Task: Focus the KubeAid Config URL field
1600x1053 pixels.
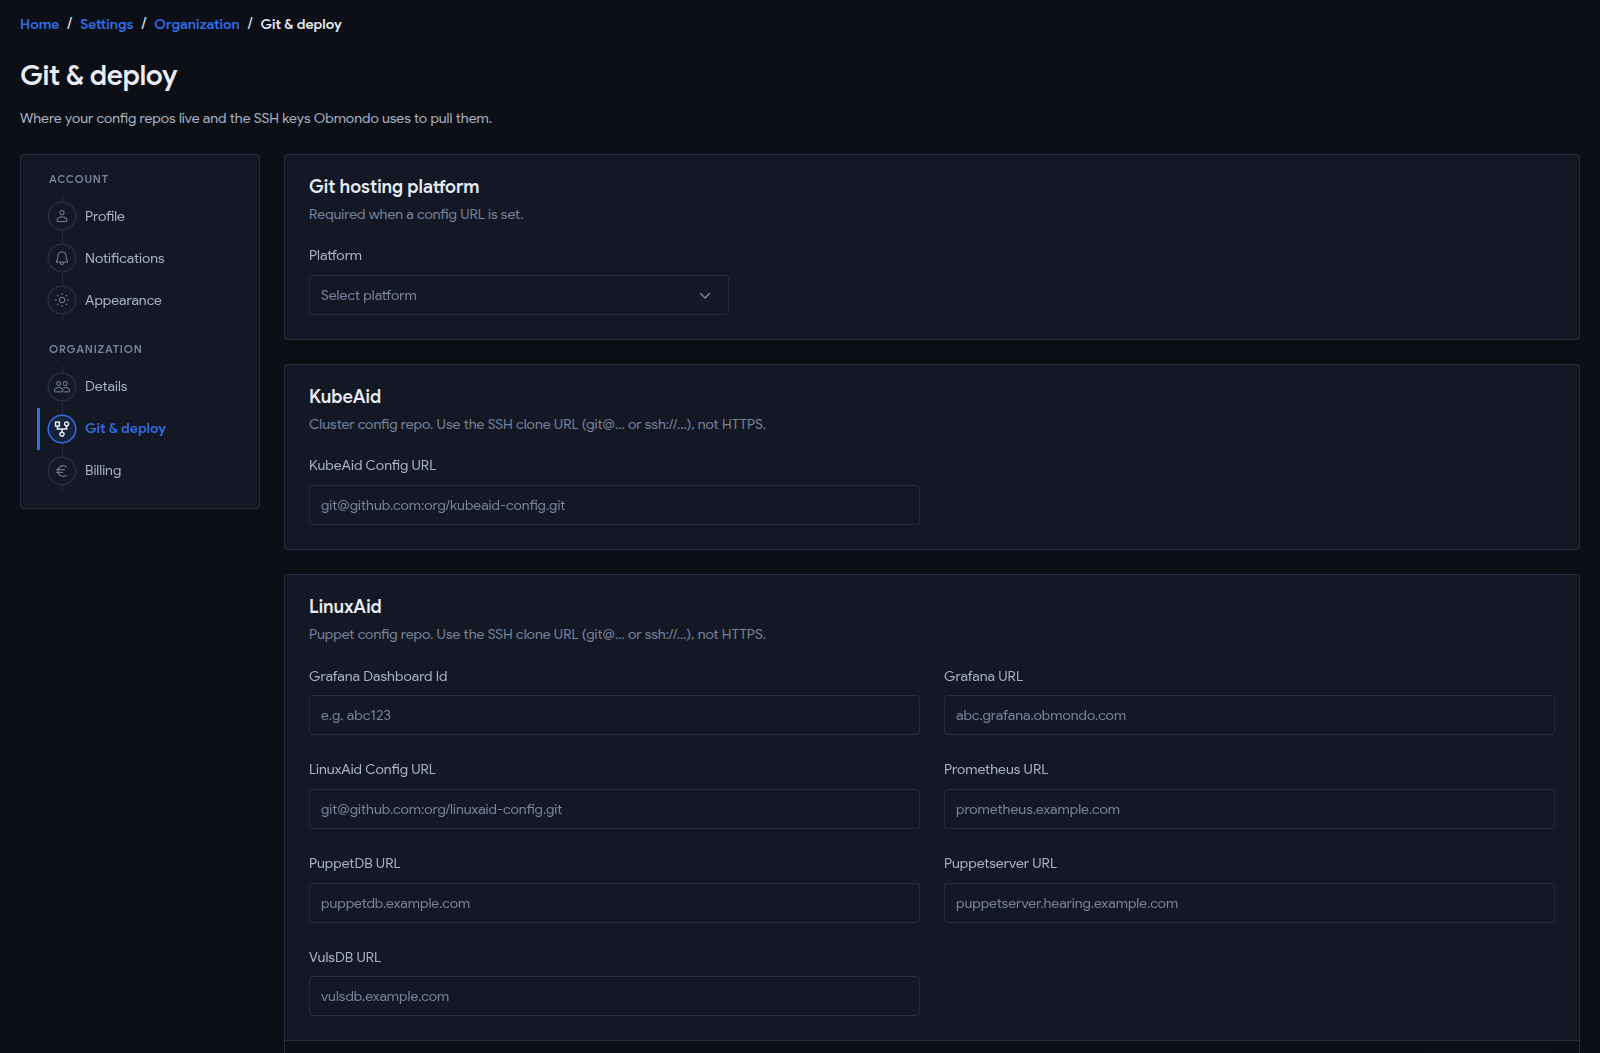Action: point(614,505)
